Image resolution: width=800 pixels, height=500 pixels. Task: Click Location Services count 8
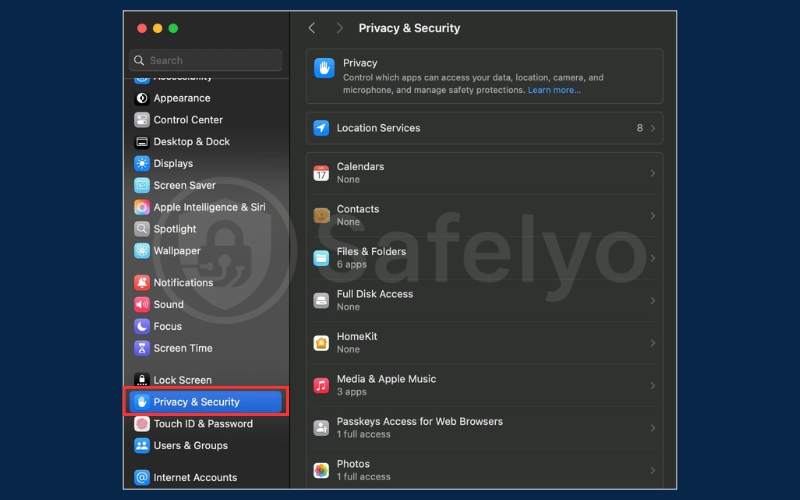coord(639,128)
